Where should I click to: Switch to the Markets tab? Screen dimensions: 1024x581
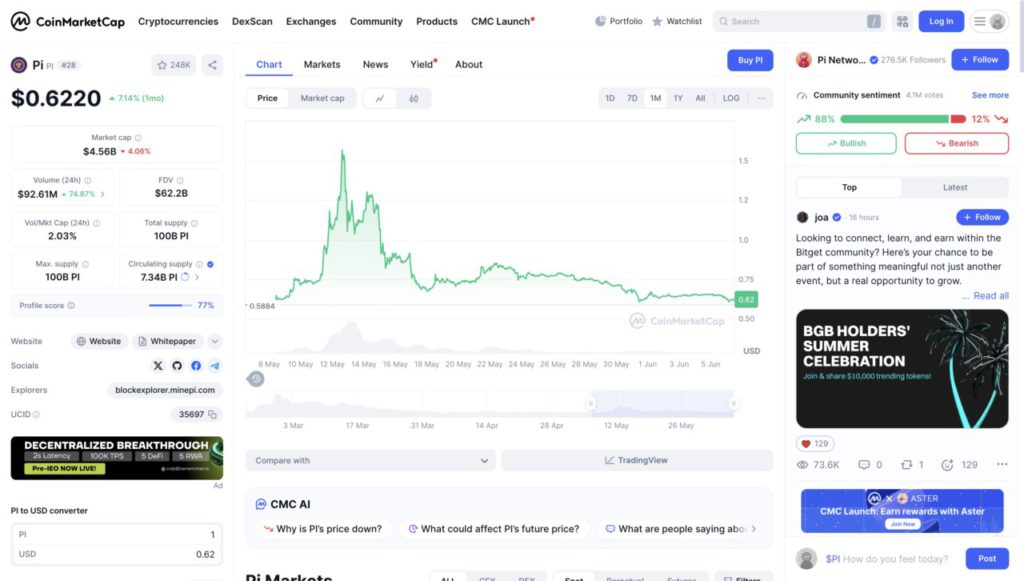(x=322, y=64)
